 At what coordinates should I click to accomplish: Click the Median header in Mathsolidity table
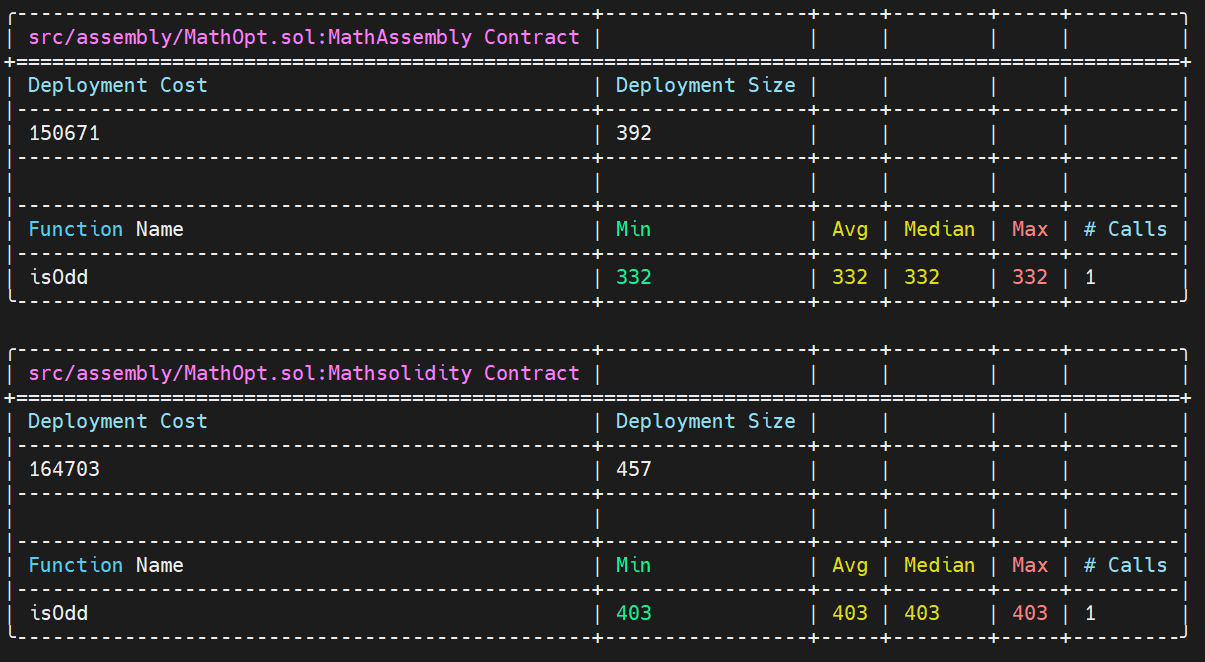940,566
